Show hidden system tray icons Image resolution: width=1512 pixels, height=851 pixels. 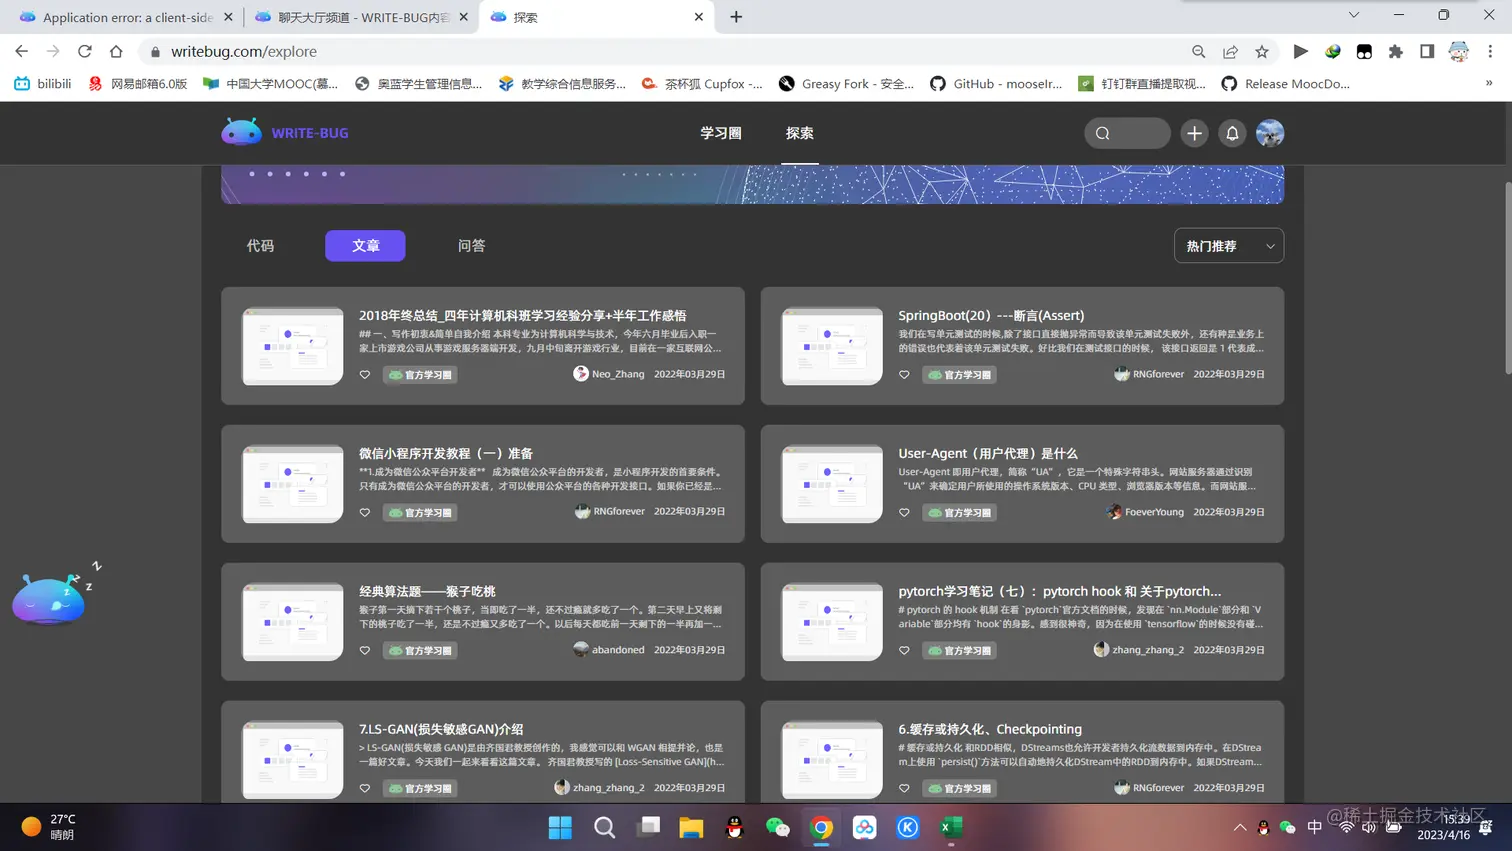pyautogui.click(x=1240, y=827)
